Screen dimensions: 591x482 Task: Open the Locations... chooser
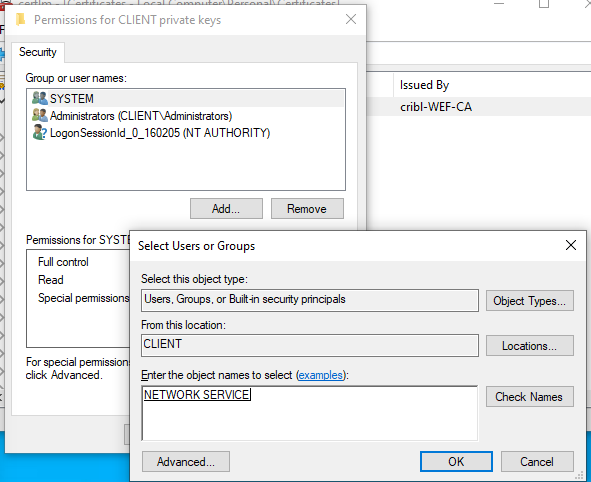pyautogui.click(x=530, y=346)
